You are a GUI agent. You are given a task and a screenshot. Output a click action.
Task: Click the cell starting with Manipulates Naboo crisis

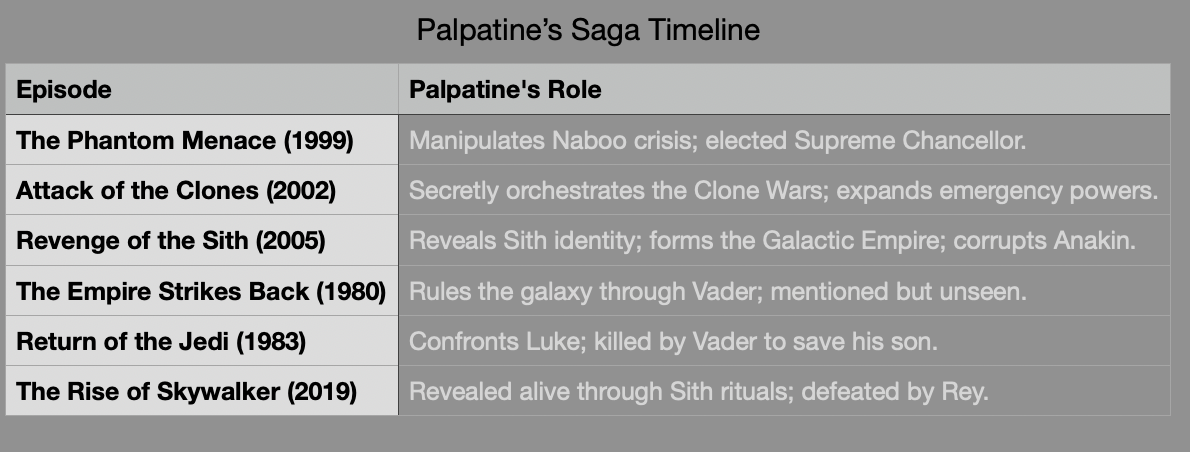coord(717,140)
